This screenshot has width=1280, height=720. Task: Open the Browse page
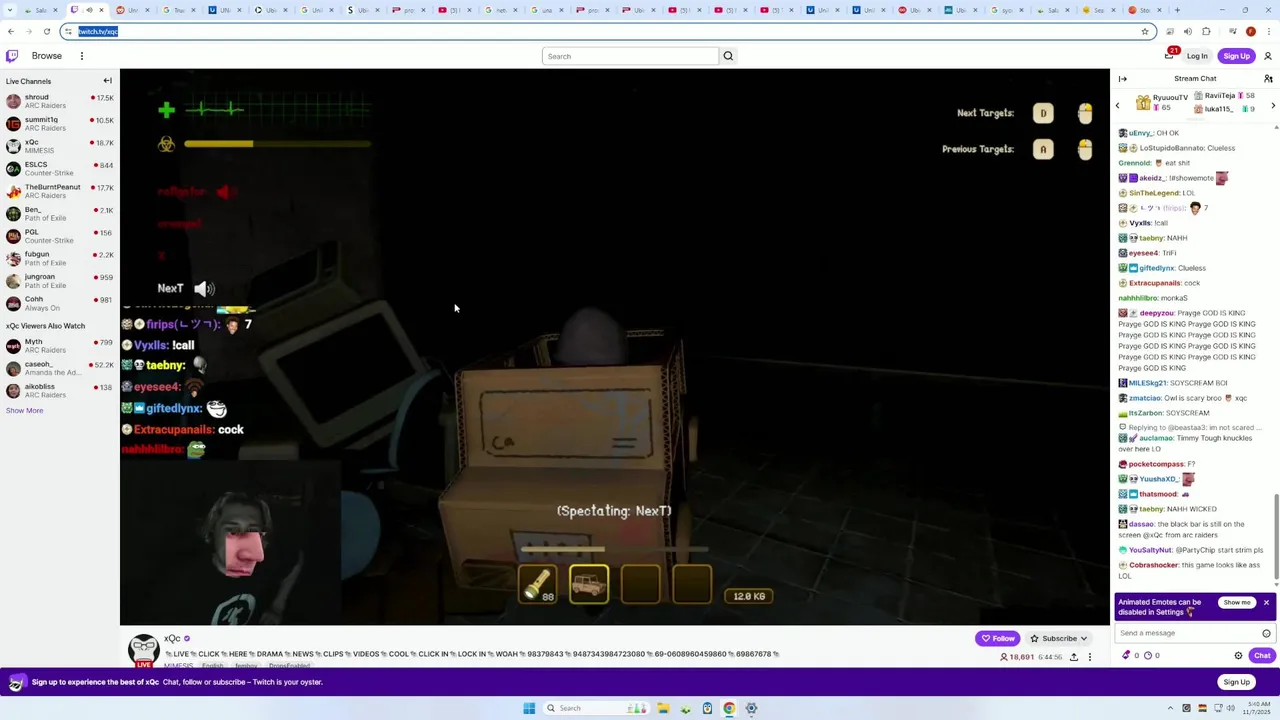pyautogui.click(x=46, y=56)
